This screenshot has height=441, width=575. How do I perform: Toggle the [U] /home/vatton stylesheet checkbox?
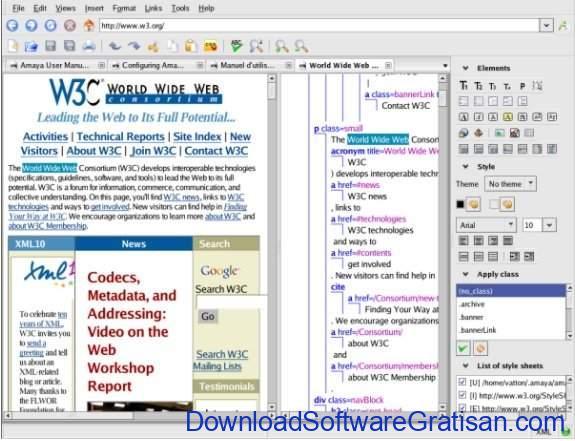462,382
